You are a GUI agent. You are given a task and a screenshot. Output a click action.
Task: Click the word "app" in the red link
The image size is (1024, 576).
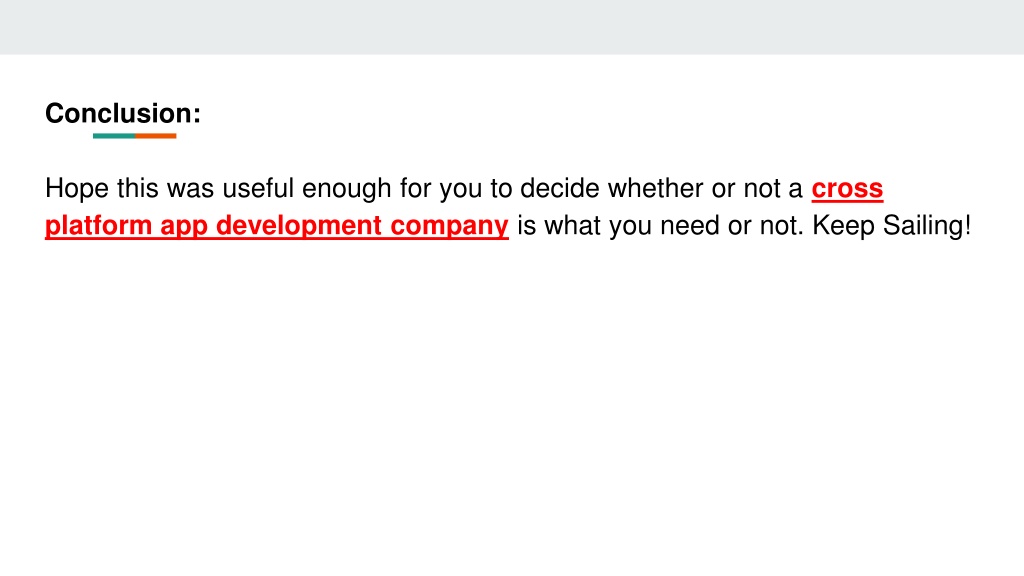coord(184,226)
